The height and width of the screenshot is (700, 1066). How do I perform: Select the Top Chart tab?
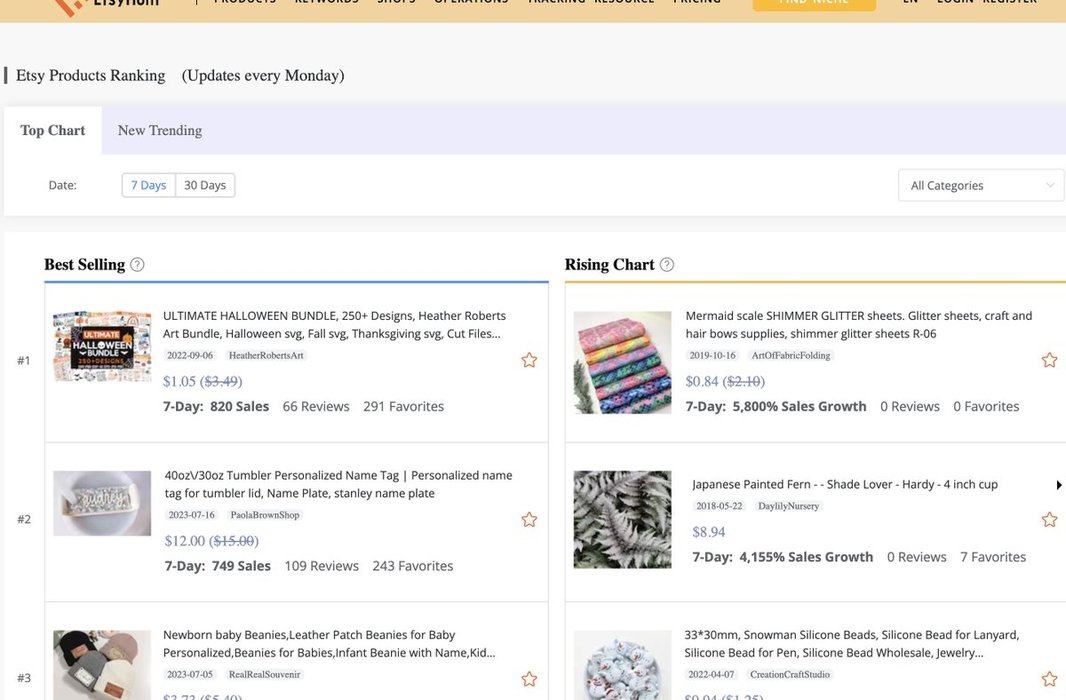click(x=53, y=130)
